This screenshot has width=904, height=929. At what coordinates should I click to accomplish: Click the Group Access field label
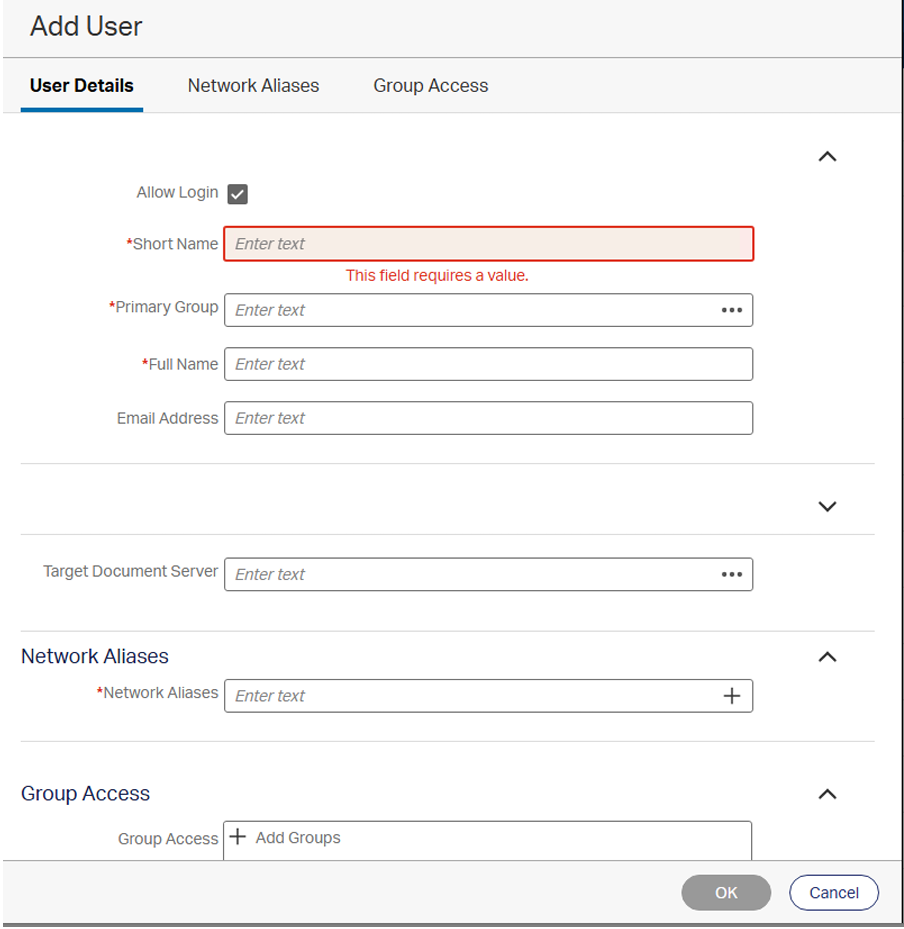tap(168, 838)
